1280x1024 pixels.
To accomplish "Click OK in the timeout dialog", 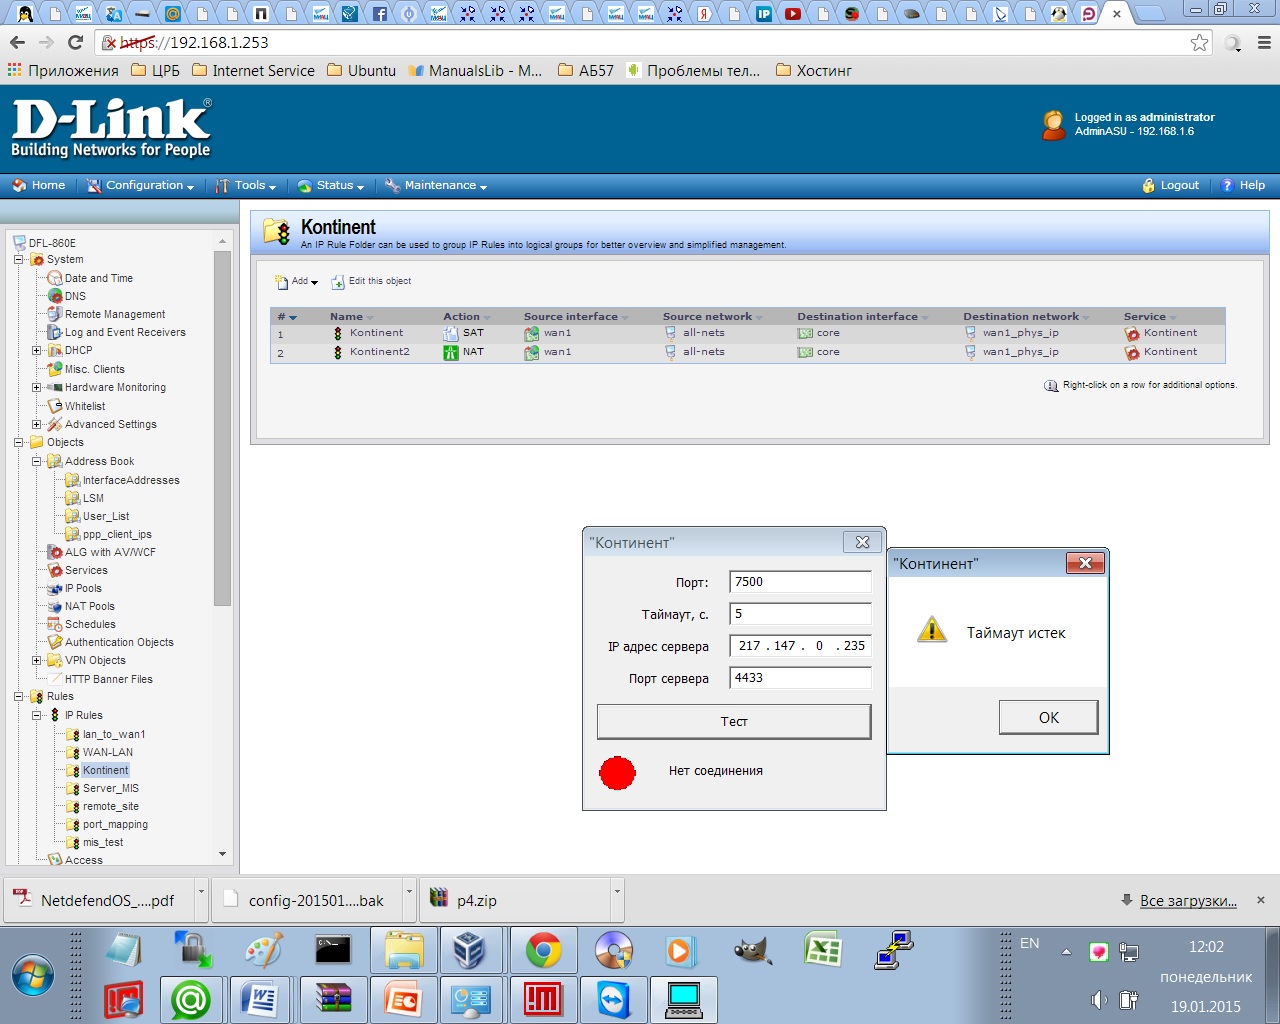I will [x=1048, y=717].
